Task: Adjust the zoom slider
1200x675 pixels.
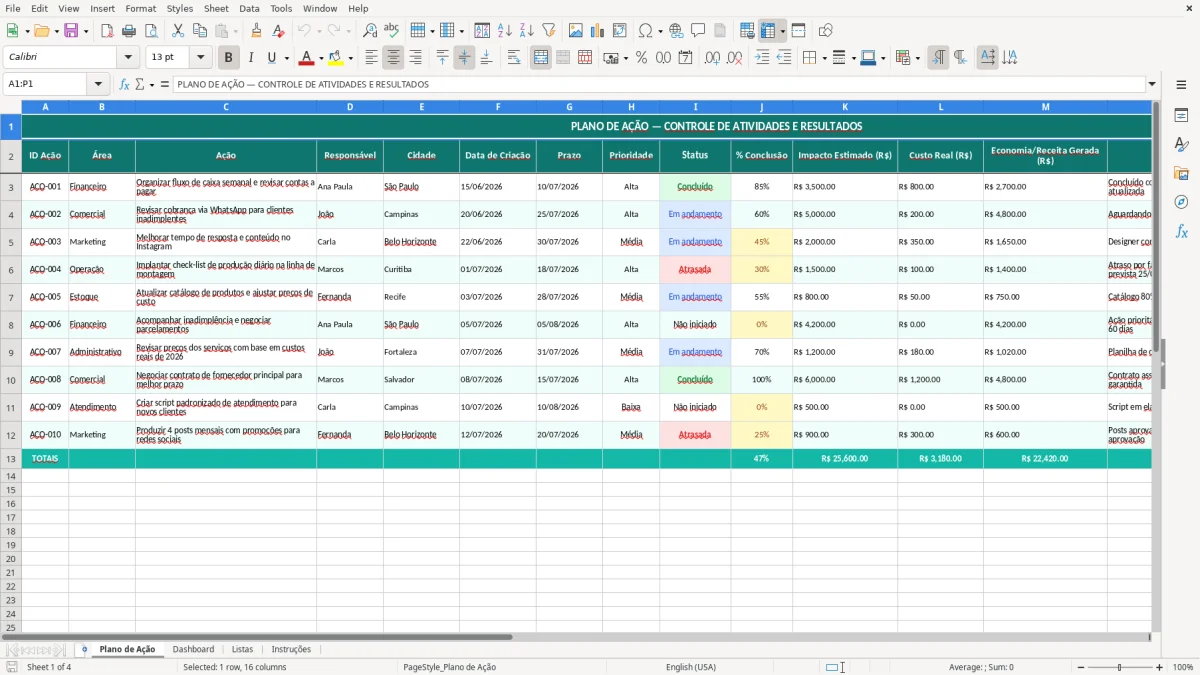Action: pos(1120,667)
